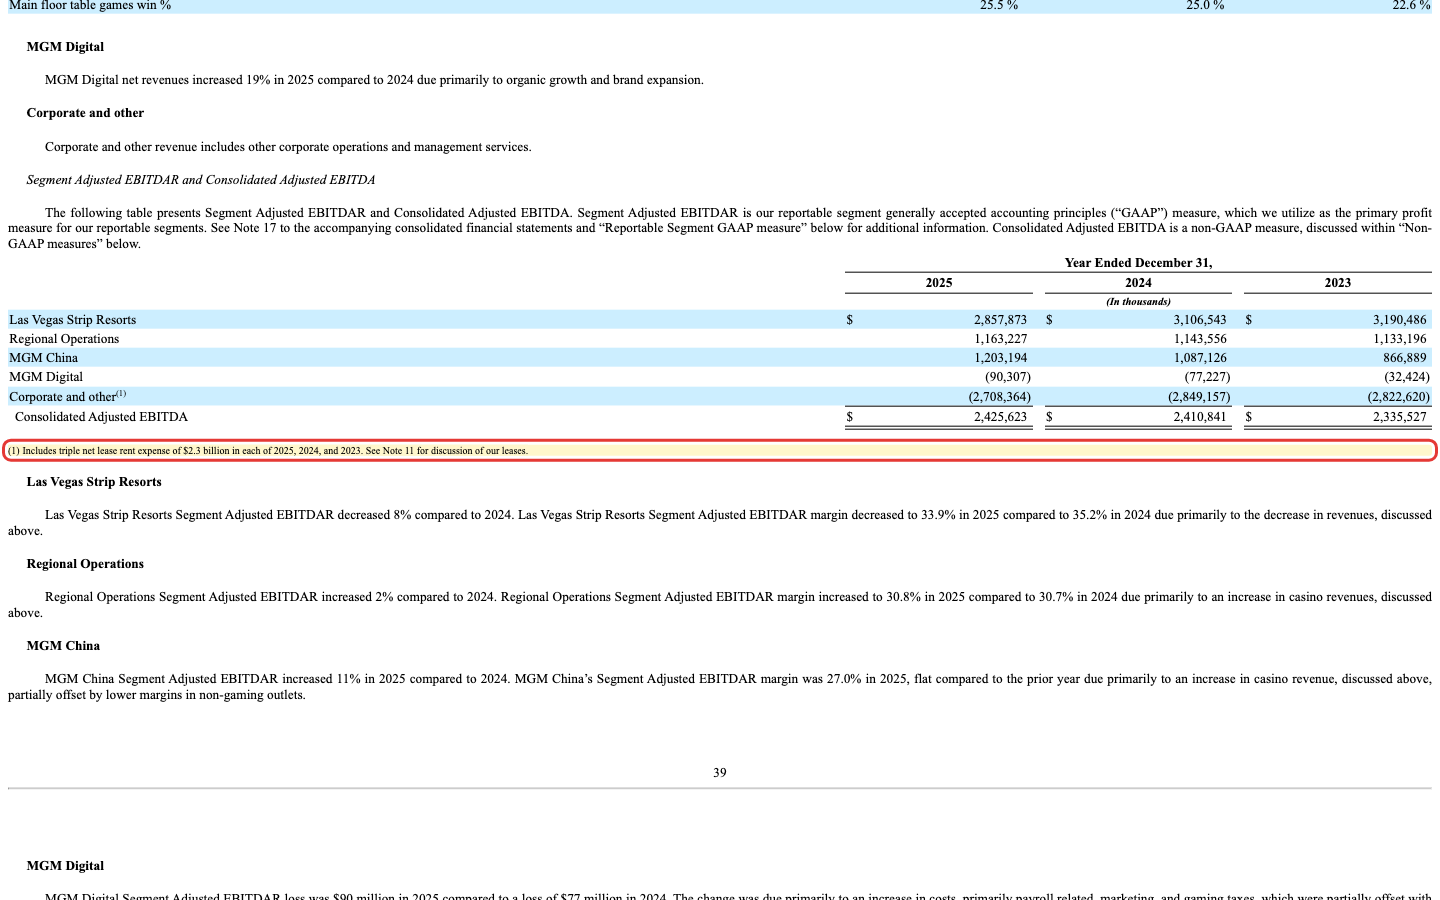
Task: Click the Main floor table games win % label
Action: pyautogui.click(x=90, y=6)
